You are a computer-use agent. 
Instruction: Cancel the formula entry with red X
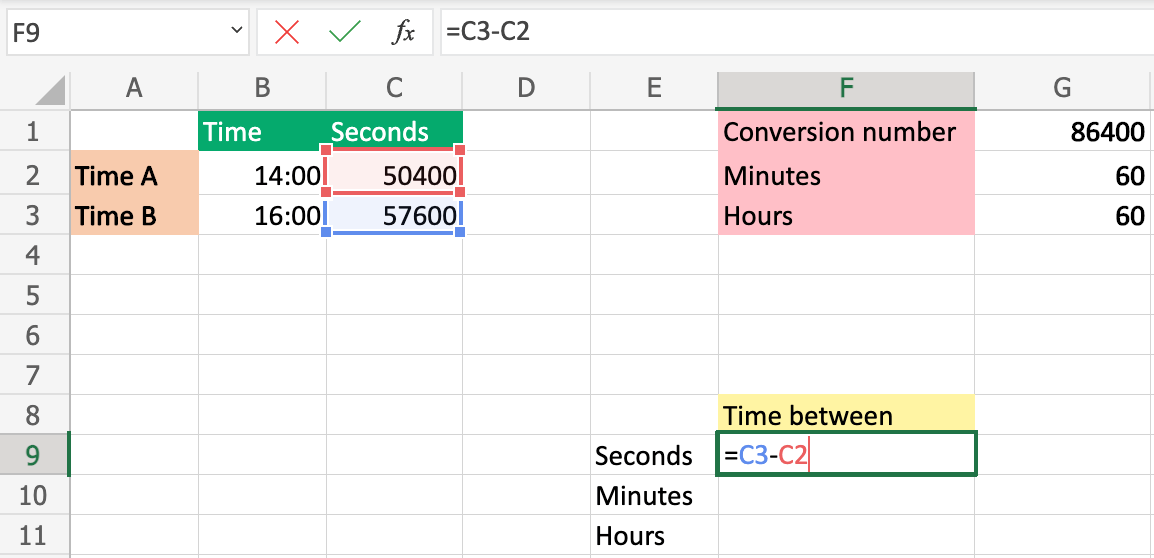[x=287, y=32]
